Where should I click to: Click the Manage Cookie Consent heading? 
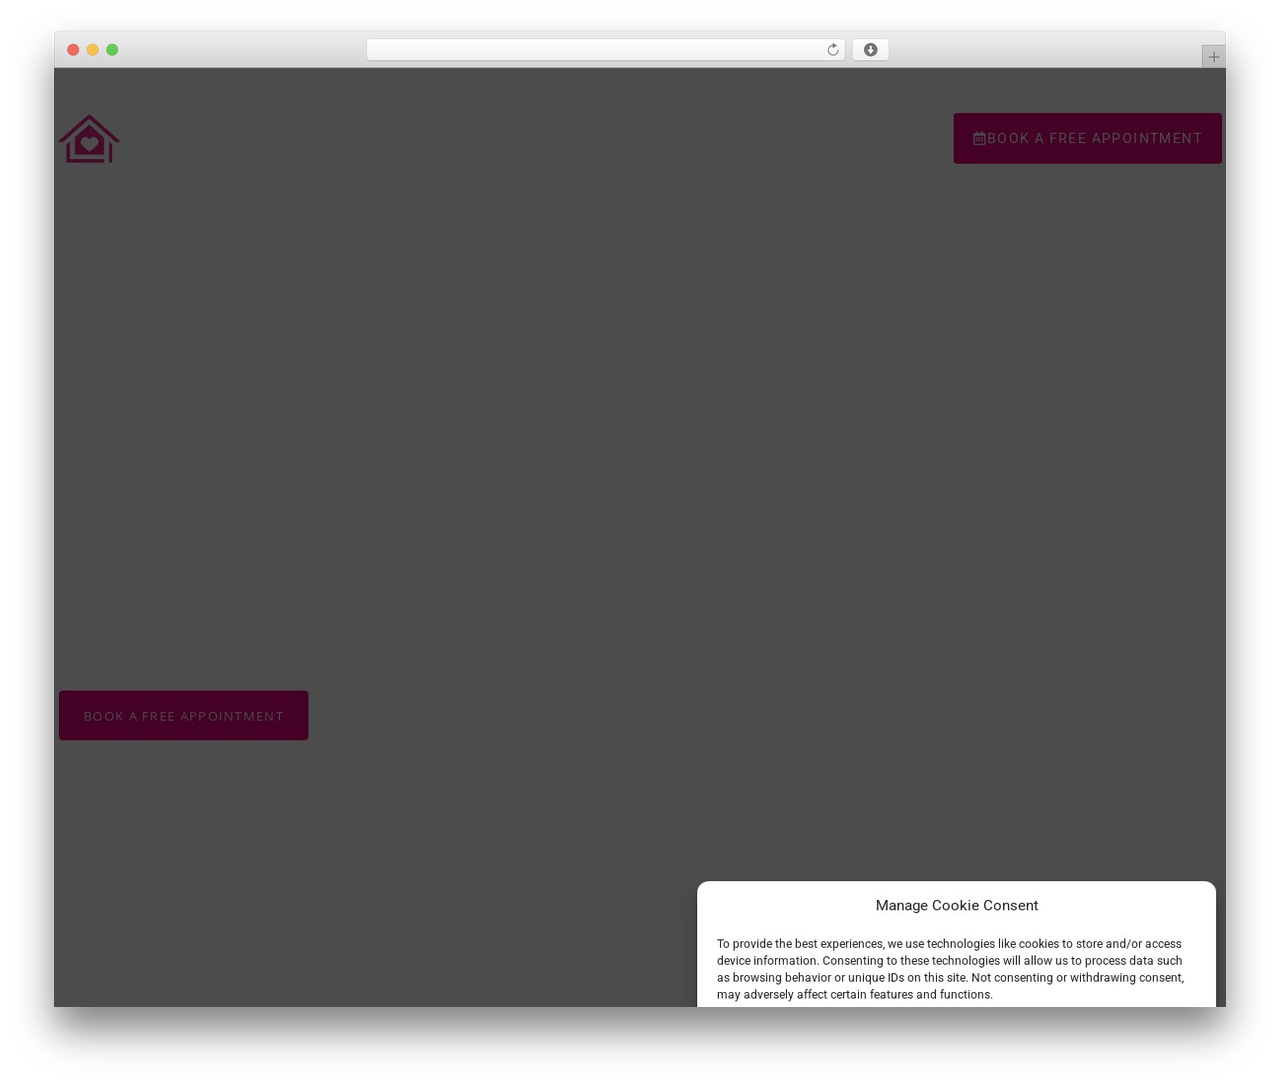(957, 905)
